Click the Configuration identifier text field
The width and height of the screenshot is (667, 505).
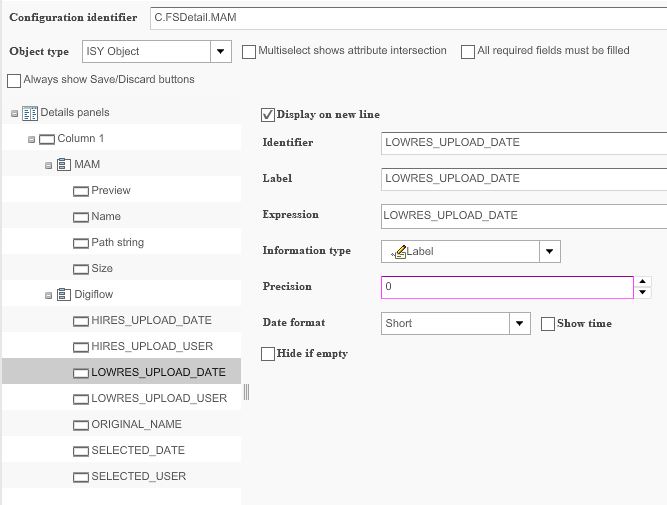pyautogui.click(x=408, y=18)
